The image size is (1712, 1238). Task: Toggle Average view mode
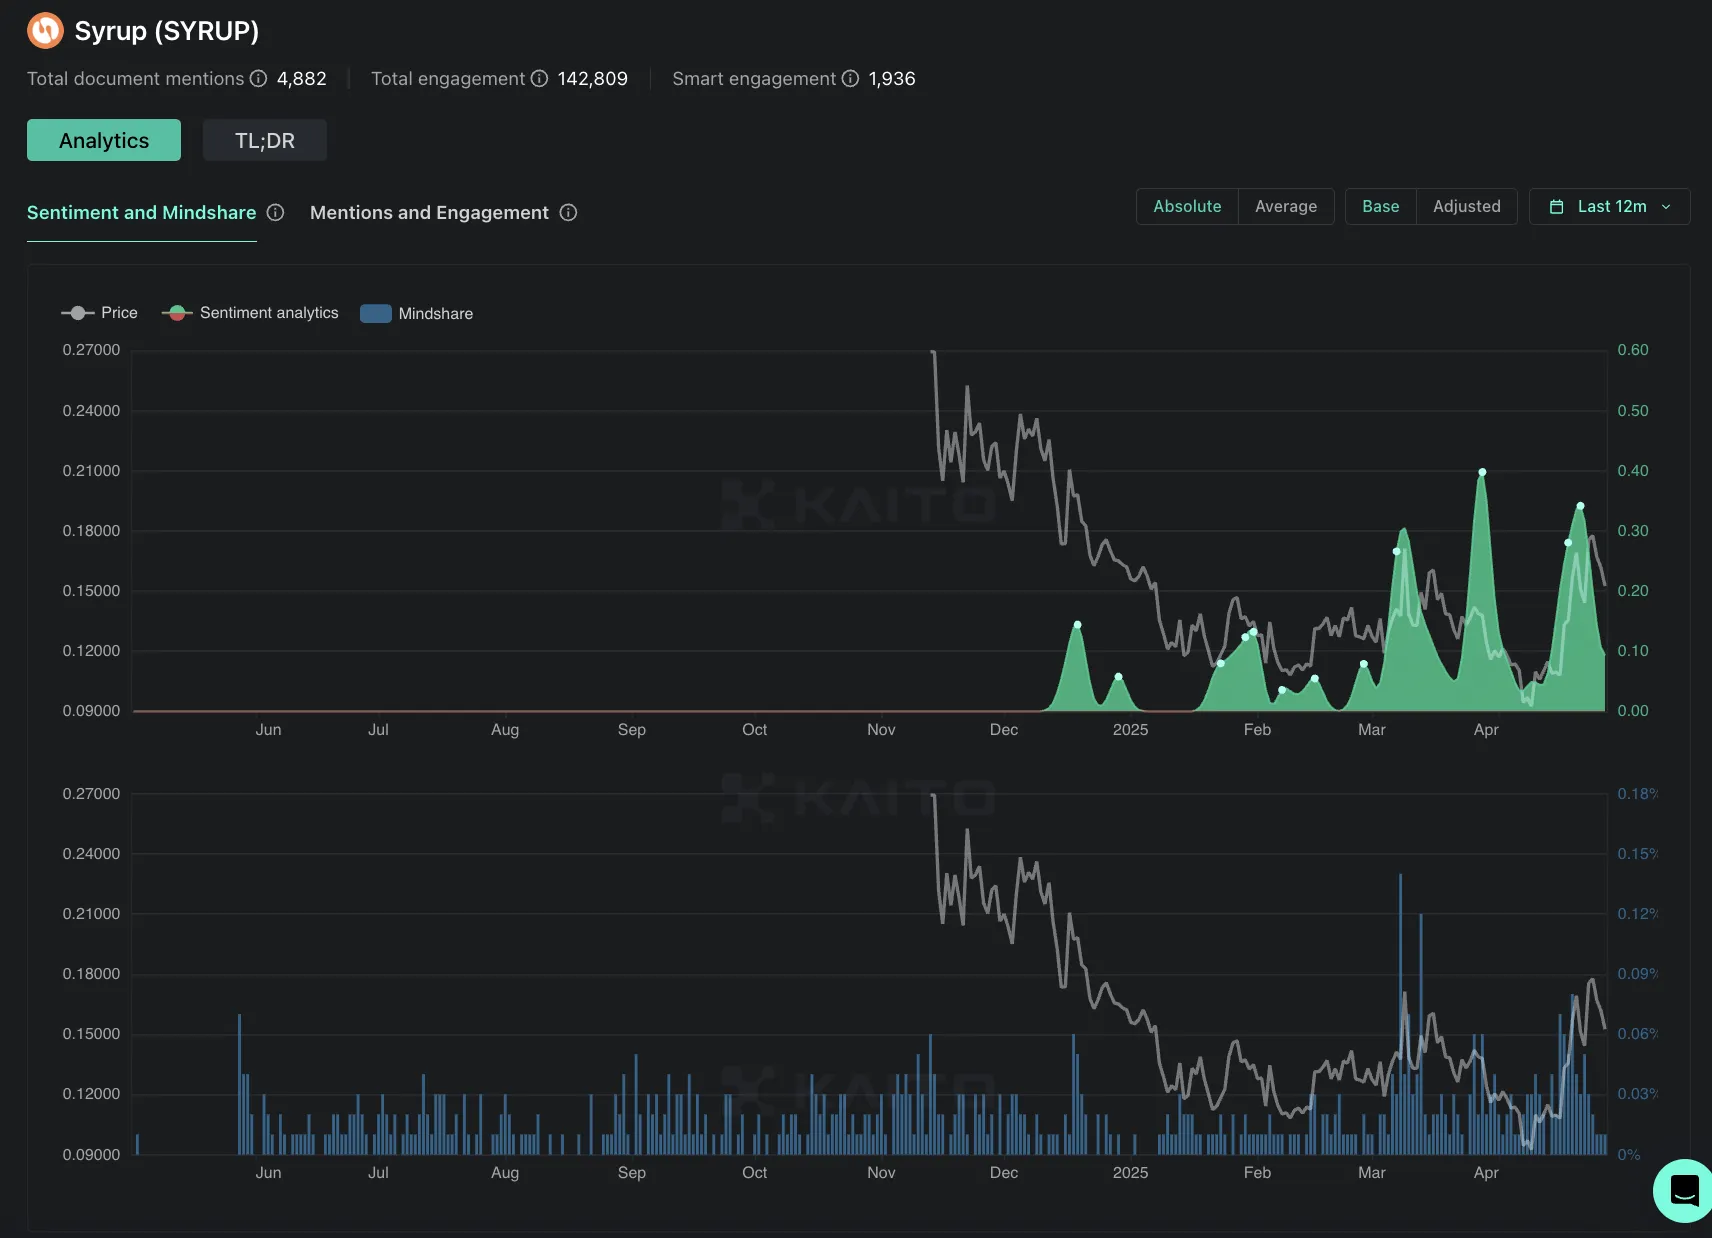point(1286,206)
